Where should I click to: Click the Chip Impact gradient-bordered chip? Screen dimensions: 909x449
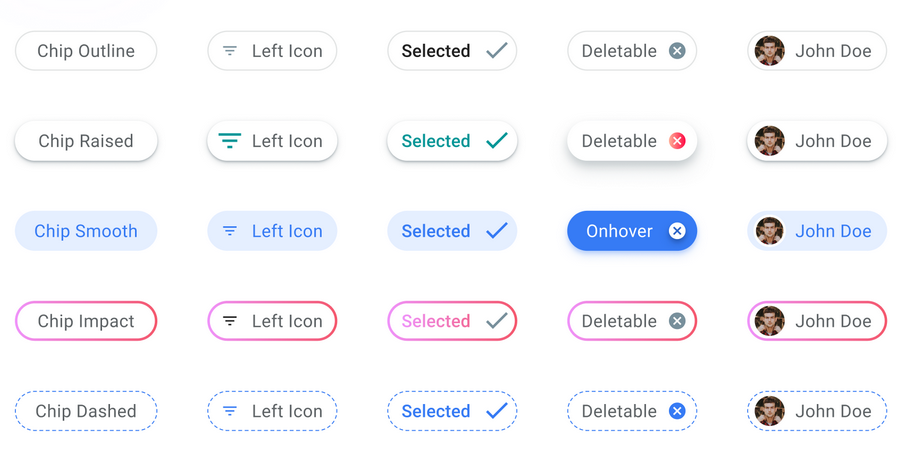(x=86, y=321)
